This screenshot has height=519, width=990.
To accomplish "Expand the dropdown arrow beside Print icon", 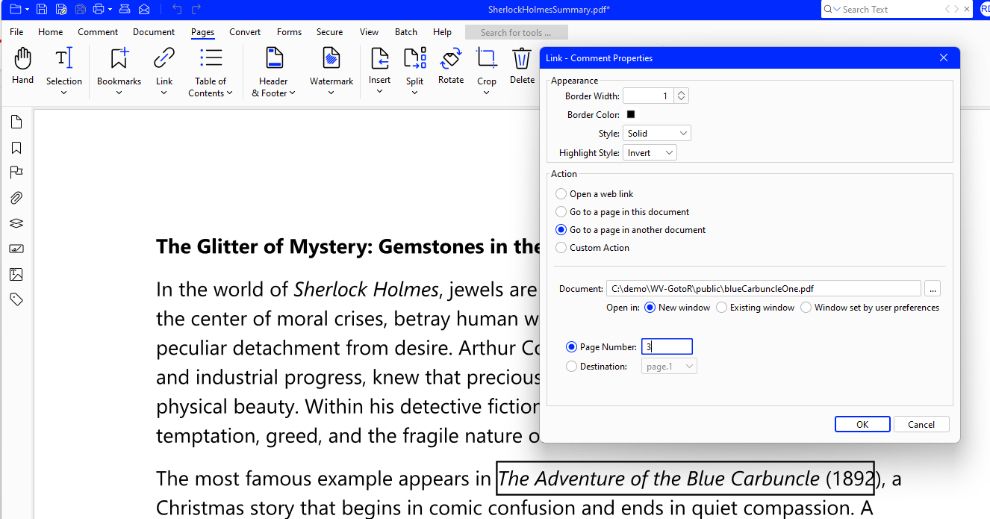I will [110, 9].
